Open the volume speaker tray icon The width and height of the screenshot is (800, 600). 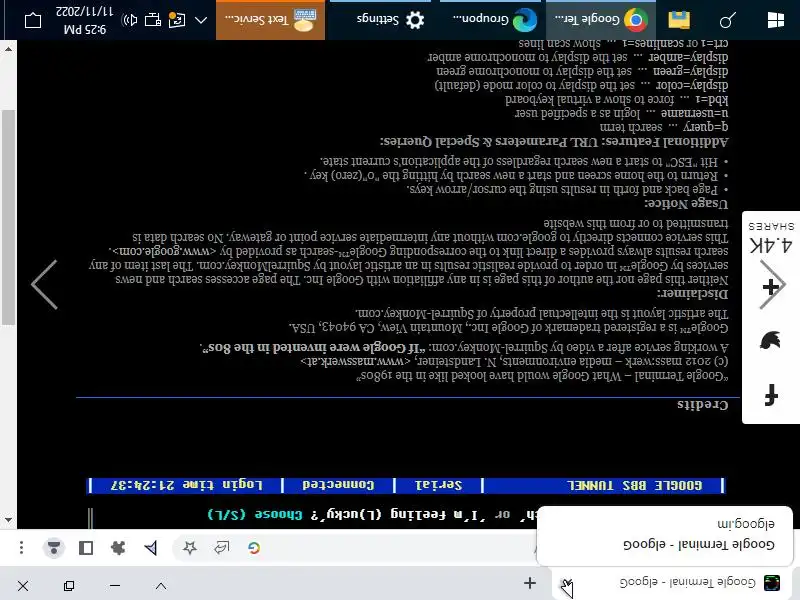tap(130, 20)
